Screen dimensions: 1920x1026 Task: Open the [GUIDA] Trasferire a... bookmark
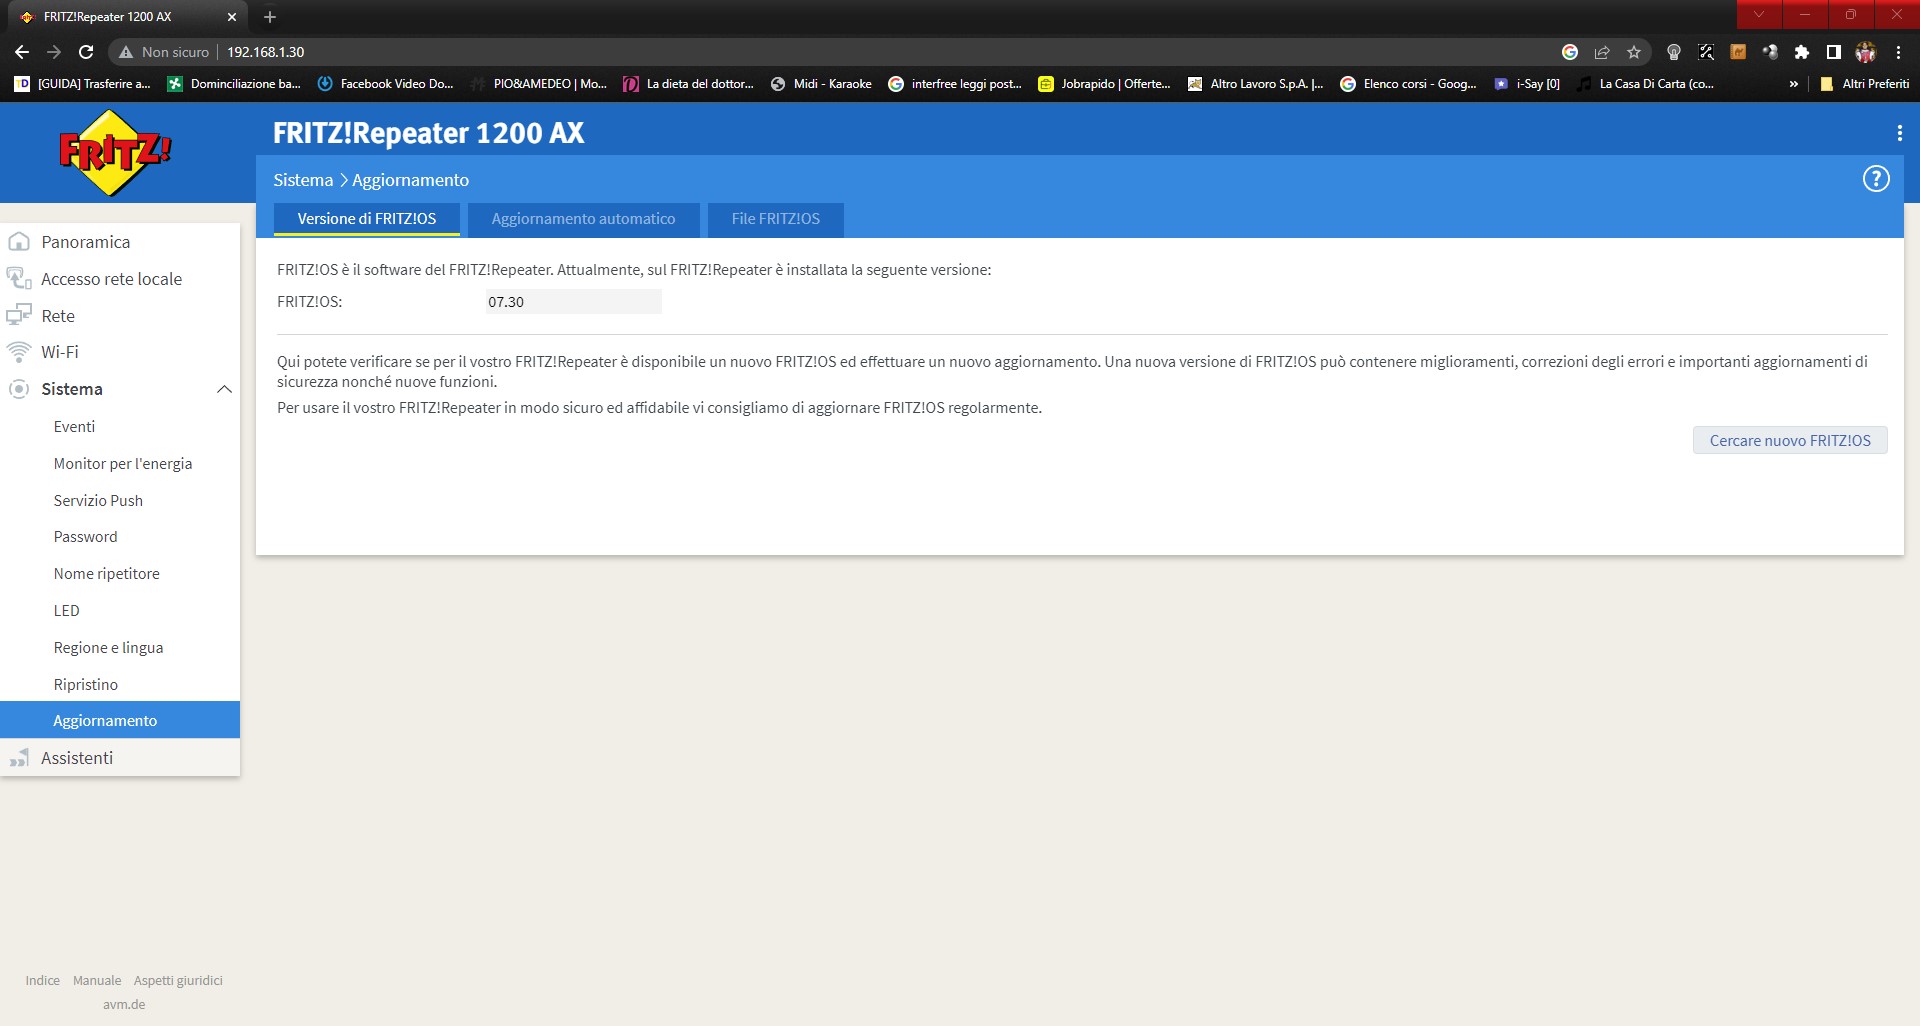click(82, 84)
